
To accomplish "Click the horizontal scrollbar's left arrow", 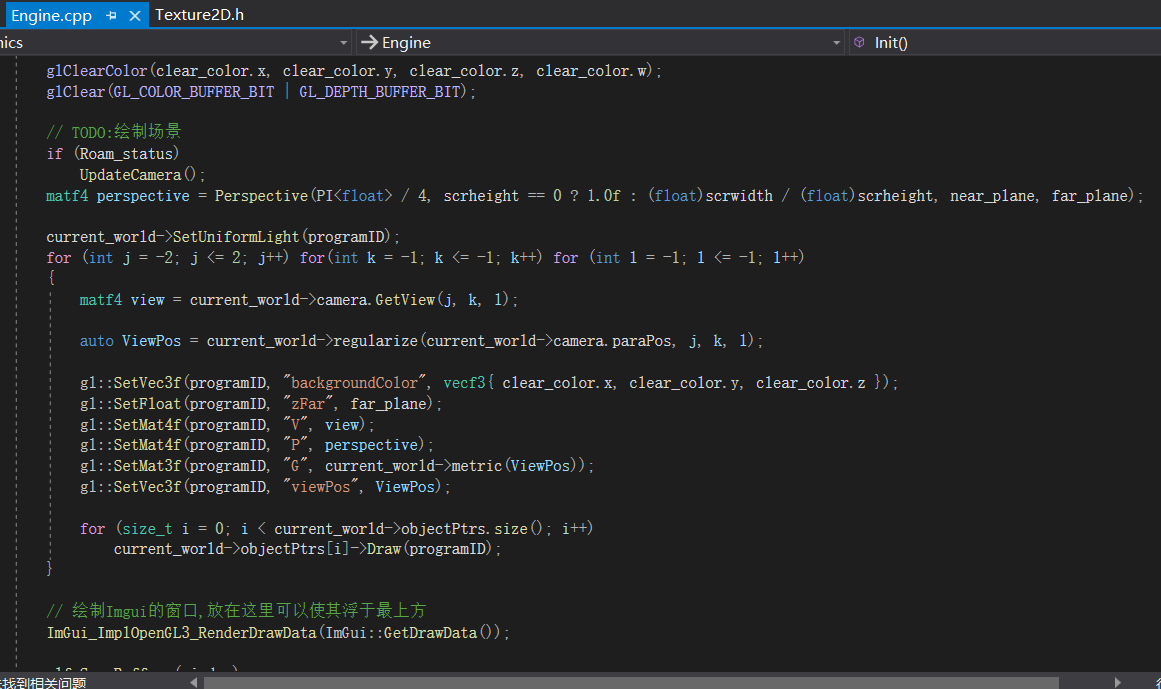I will [x=194, y=682].
